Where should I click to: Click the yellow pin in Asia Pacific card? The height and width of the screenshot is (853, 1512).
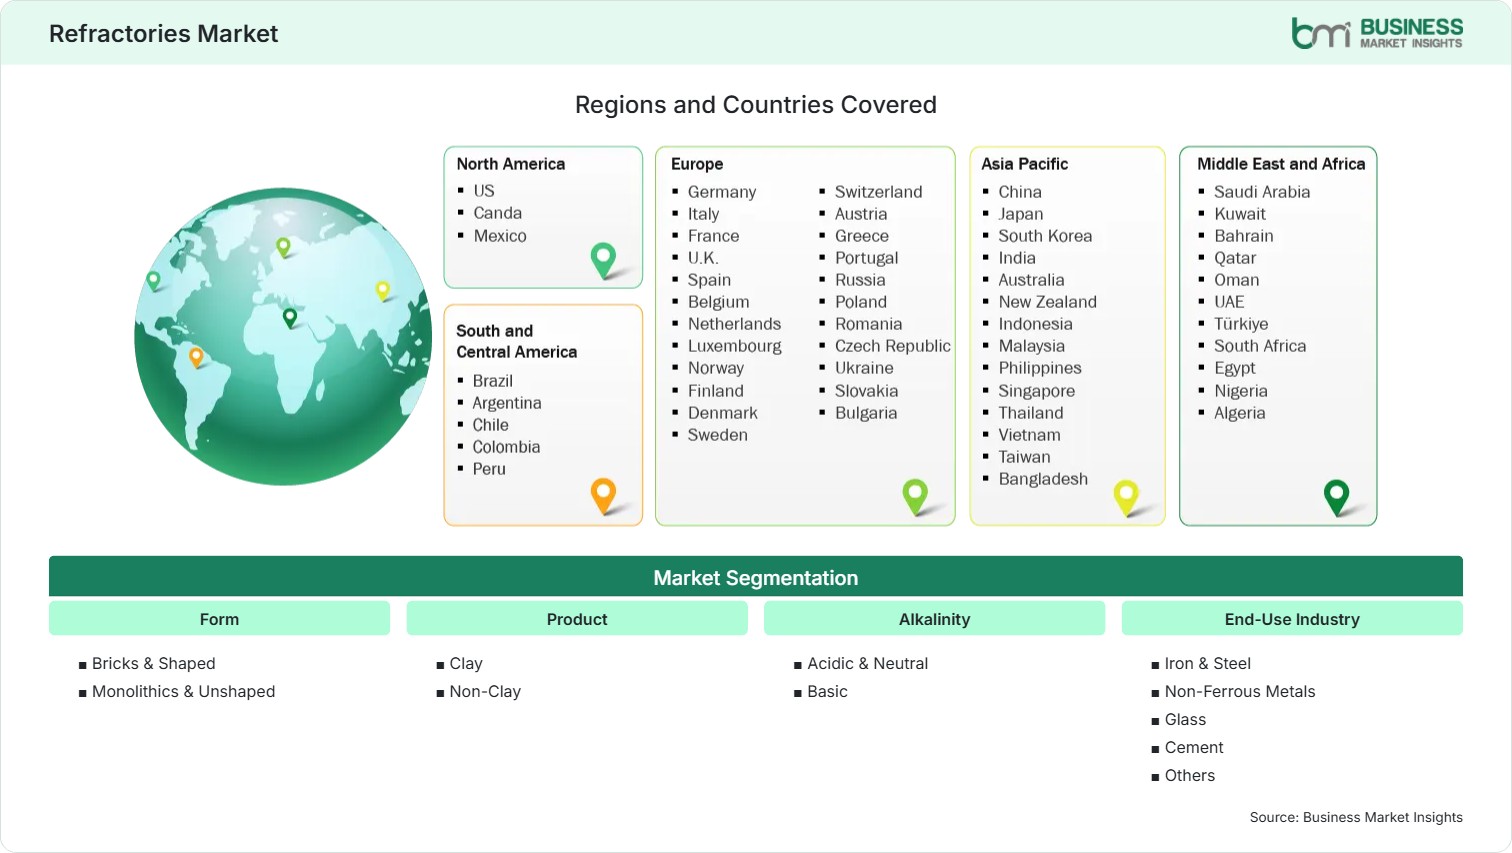click(x=1126, y=498)
